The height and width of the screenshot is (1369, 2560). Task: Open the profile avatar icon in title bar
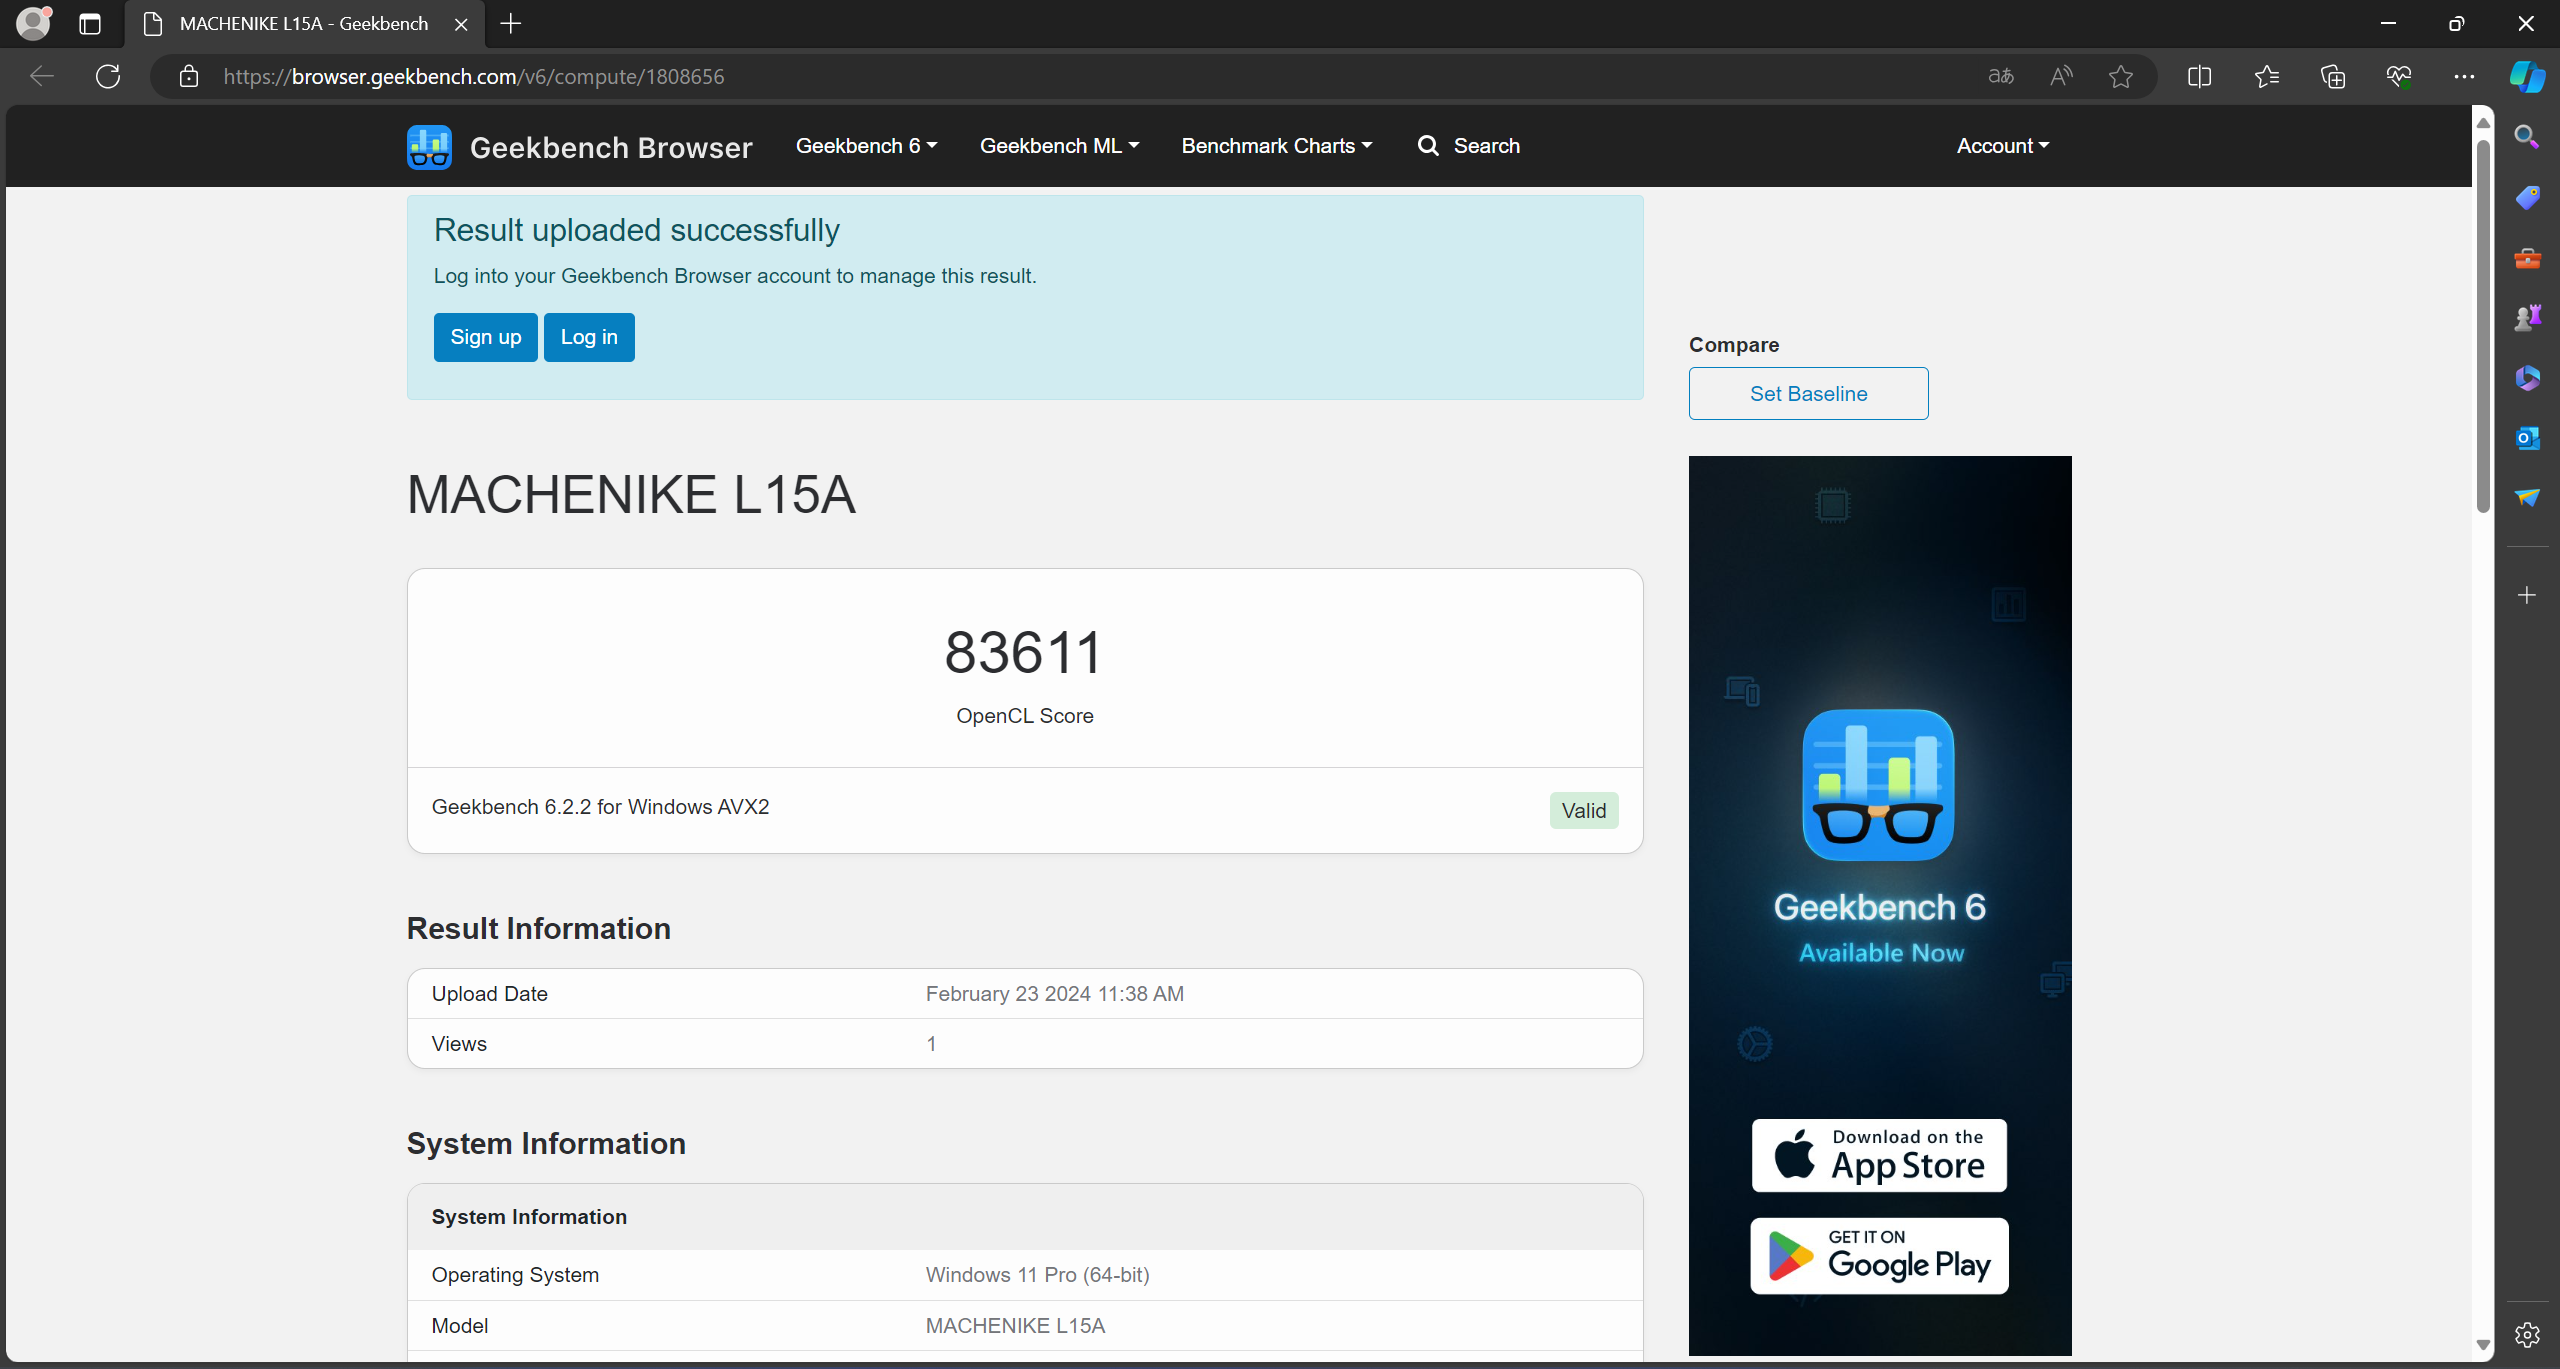coord(33,23)
